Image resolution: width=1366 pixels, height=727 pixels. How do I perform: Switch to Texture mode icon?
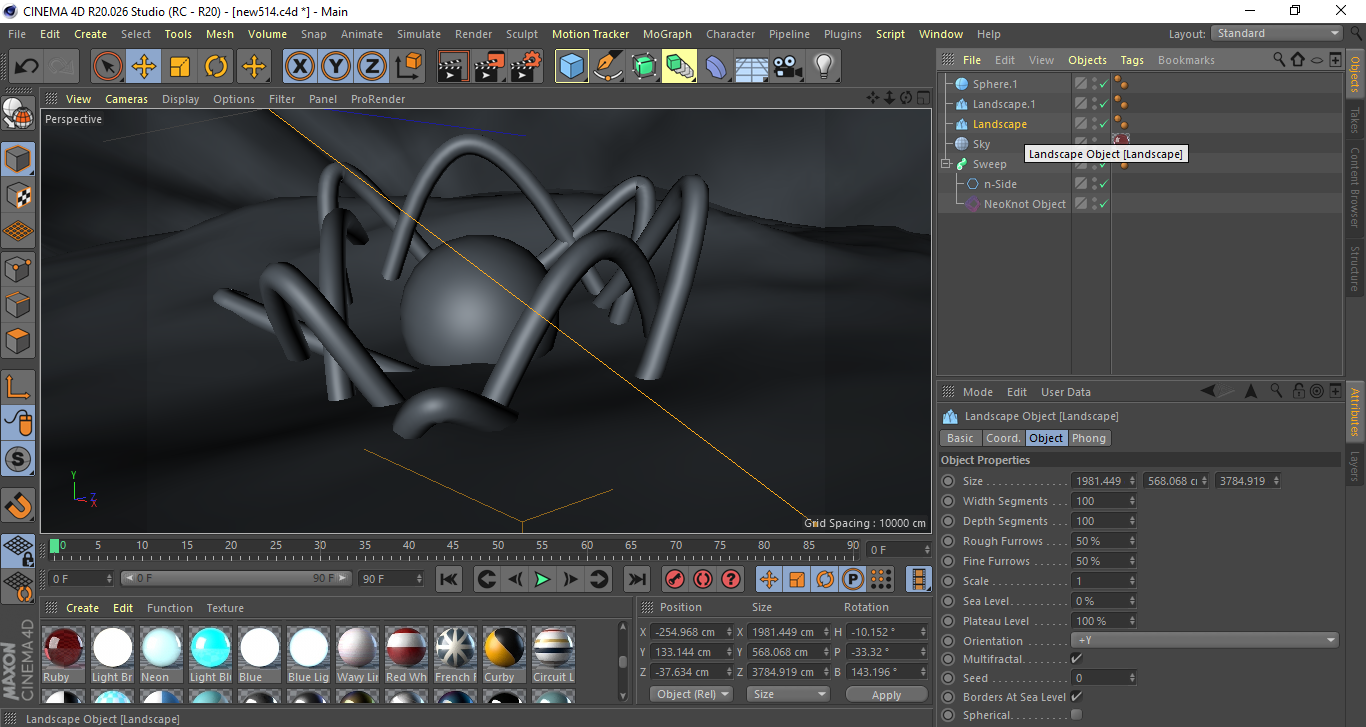point(18,196)
